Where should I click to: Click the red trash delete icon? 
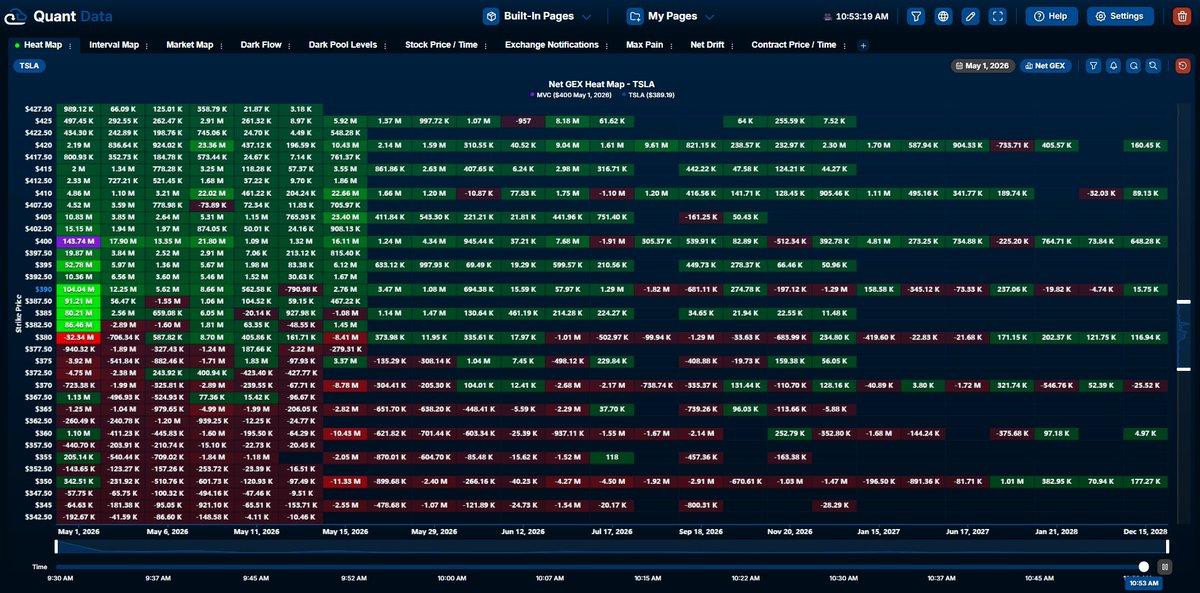coord(1181,16)
